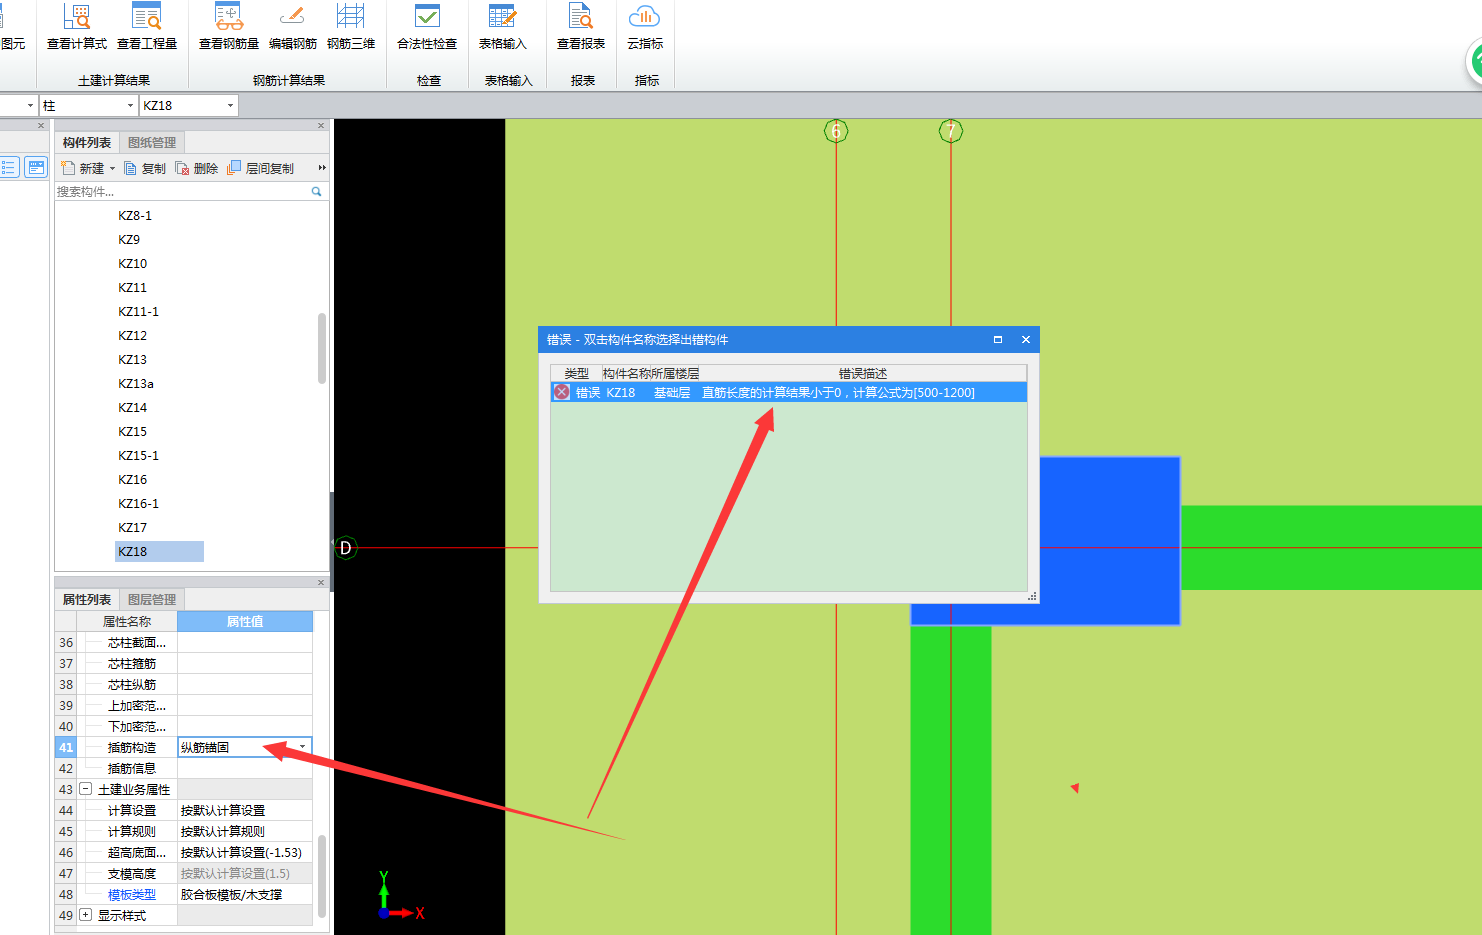The height and width of the screenshot is (935, 1482).
Task: Click 超高底面 value cell (-1.53)
Action: point(245,852)
